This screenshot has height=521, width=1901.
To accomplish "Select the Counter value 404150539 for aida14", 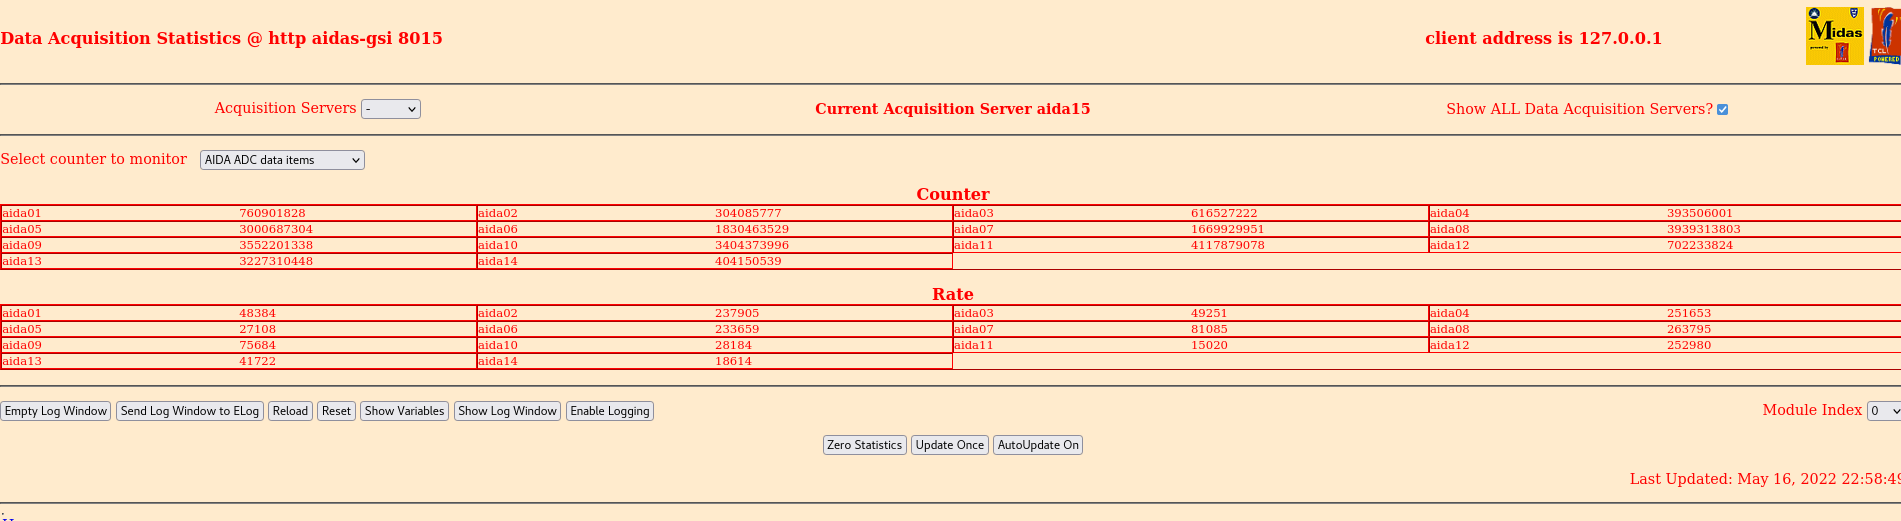I will [x=748, y=261].
